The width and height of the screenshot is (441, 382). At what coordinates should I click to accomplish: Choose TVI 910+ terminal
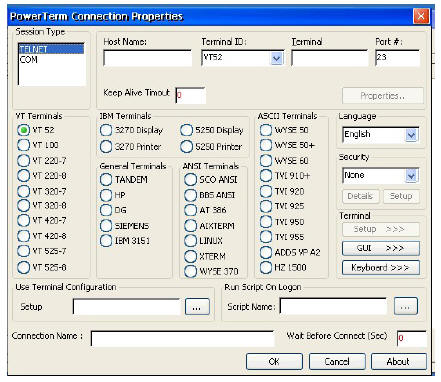click(266, 175)
